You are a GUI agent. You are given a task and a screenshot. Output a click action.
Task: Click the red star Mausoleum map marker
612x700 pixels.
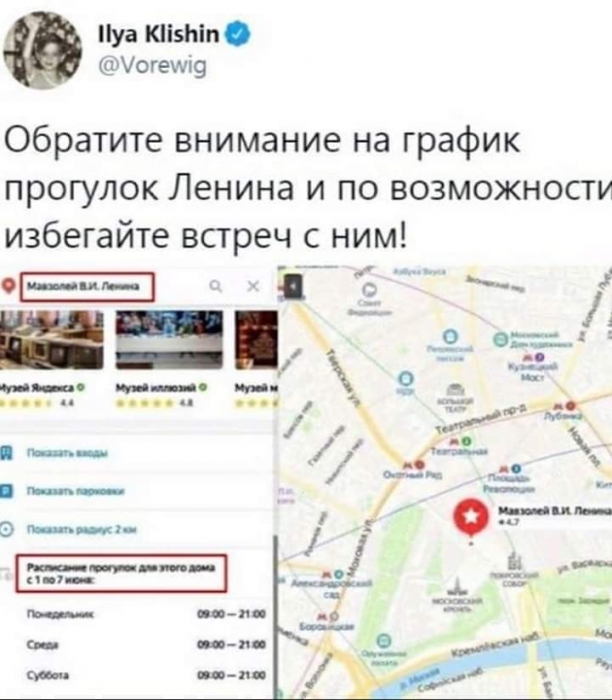coord(471,518)
